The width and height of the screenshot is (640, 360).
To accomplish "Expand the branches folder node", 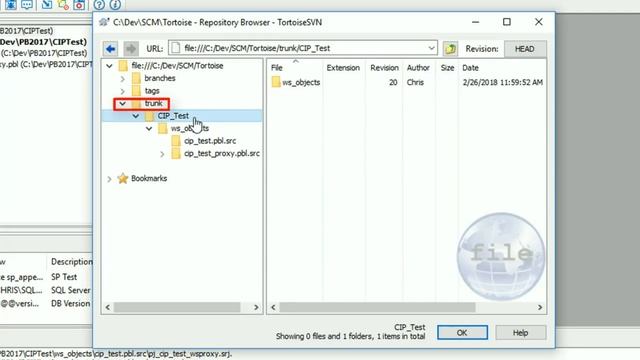I will 122,78.
